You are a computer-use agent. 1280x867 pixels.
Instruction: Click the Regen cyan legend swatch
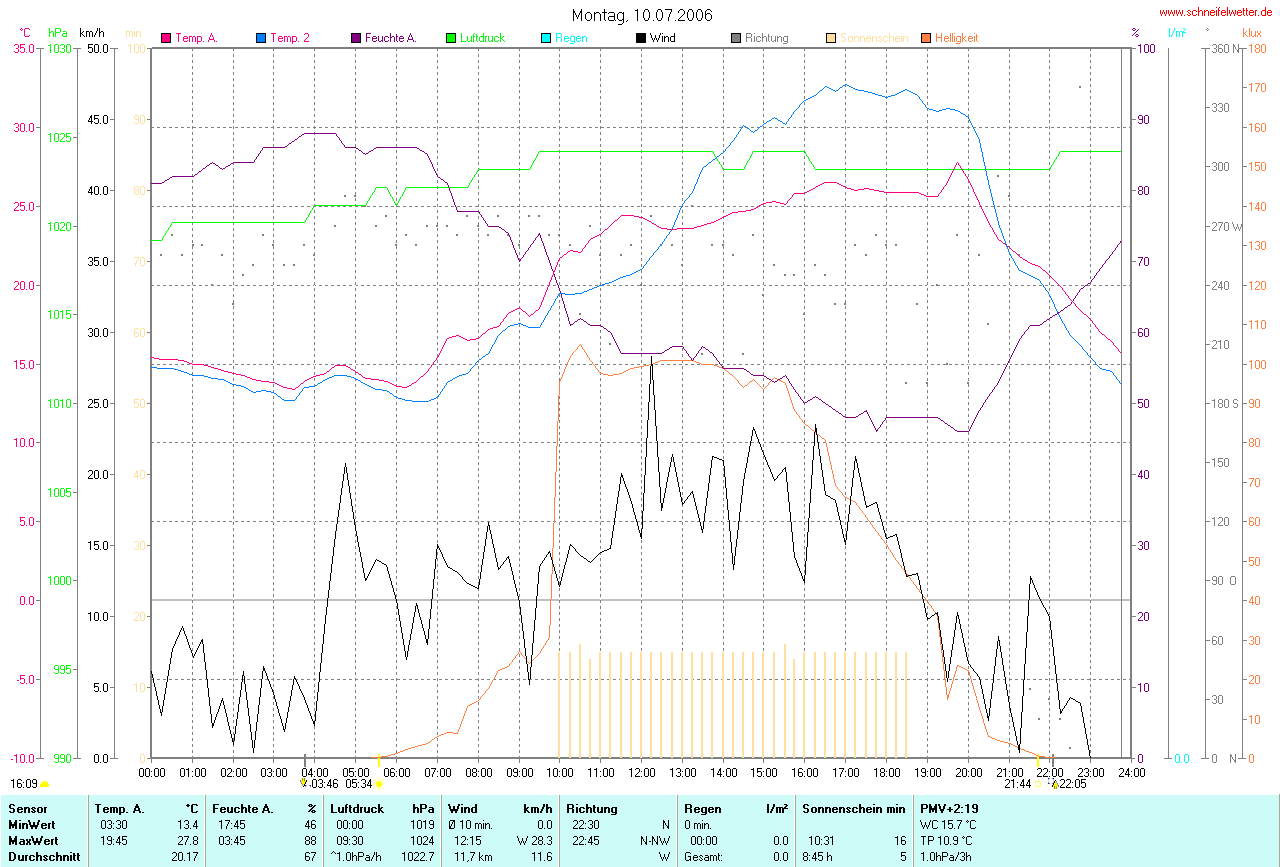pos(546,38)
